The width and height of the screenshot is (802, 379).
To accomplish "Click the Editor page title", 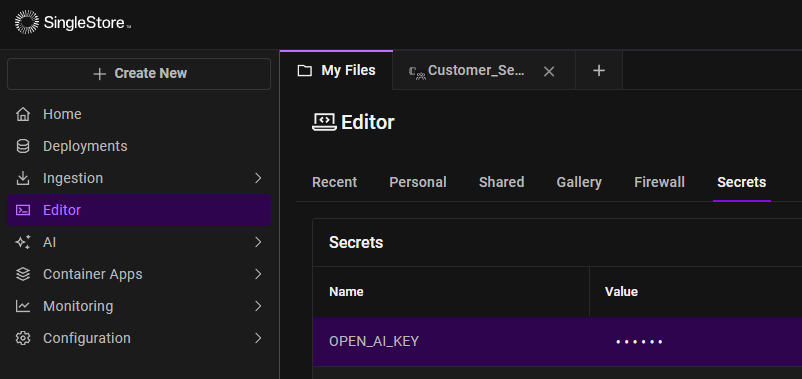I will tap(368, 123).
